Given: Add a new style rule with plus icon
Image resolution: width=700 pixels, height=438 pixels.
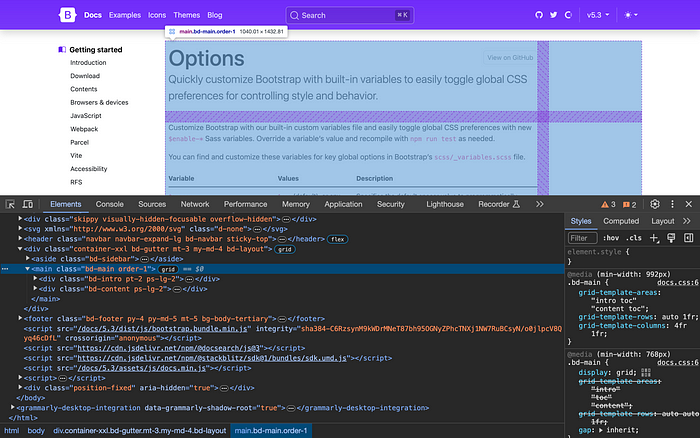Looking at the screenshot, I should pyautogui.click(x=654, y=238).
